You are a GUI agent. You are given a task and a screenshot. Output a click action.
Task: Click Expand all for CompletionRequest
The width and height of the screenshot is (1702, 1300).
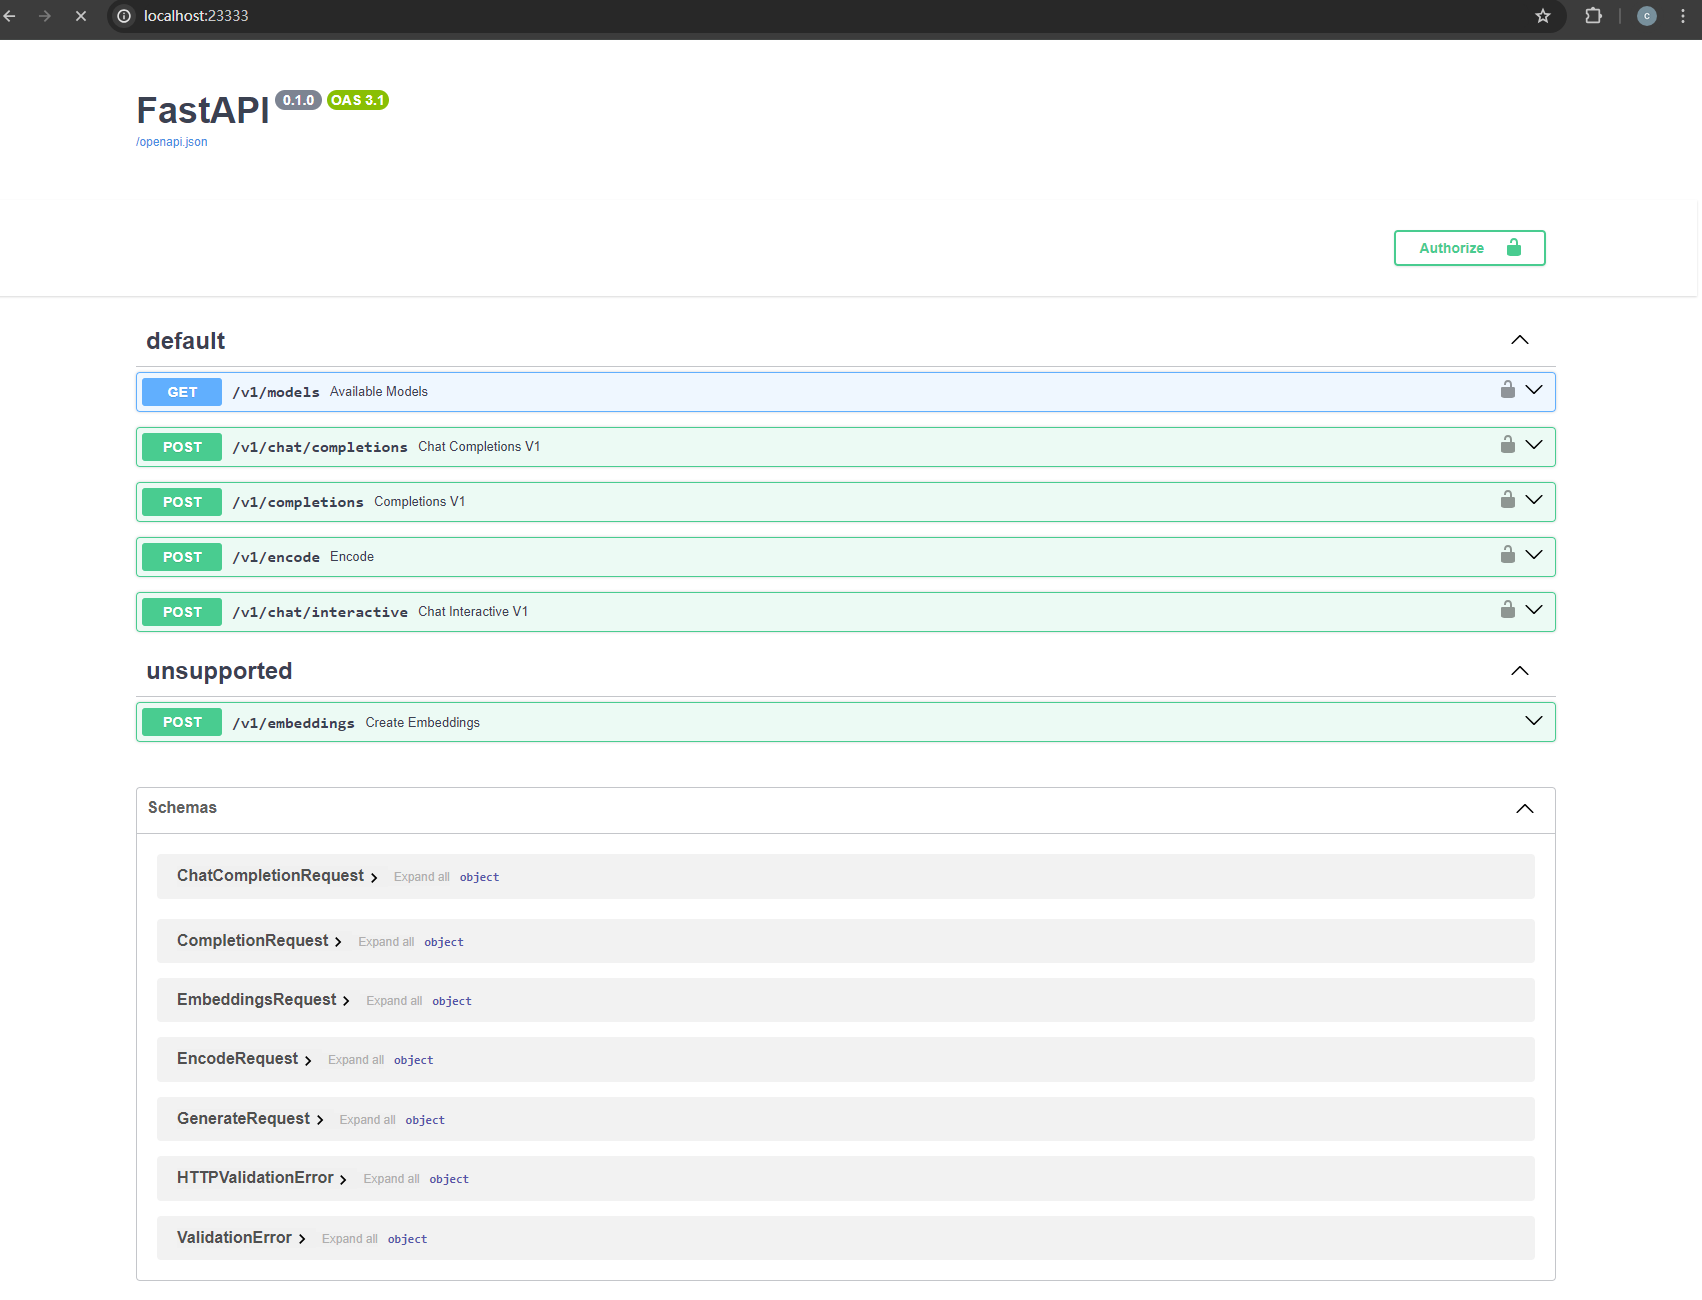coord(386,942)
